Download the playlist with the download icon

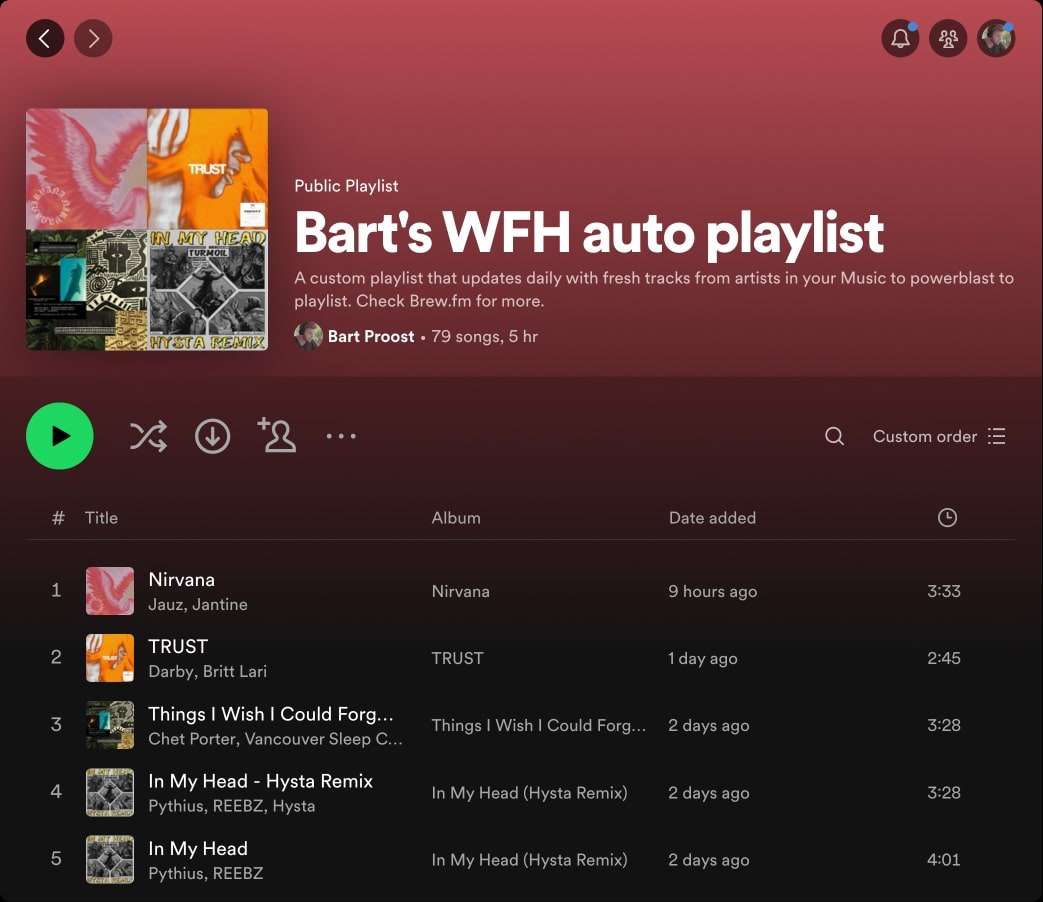(x=212, y=436)
